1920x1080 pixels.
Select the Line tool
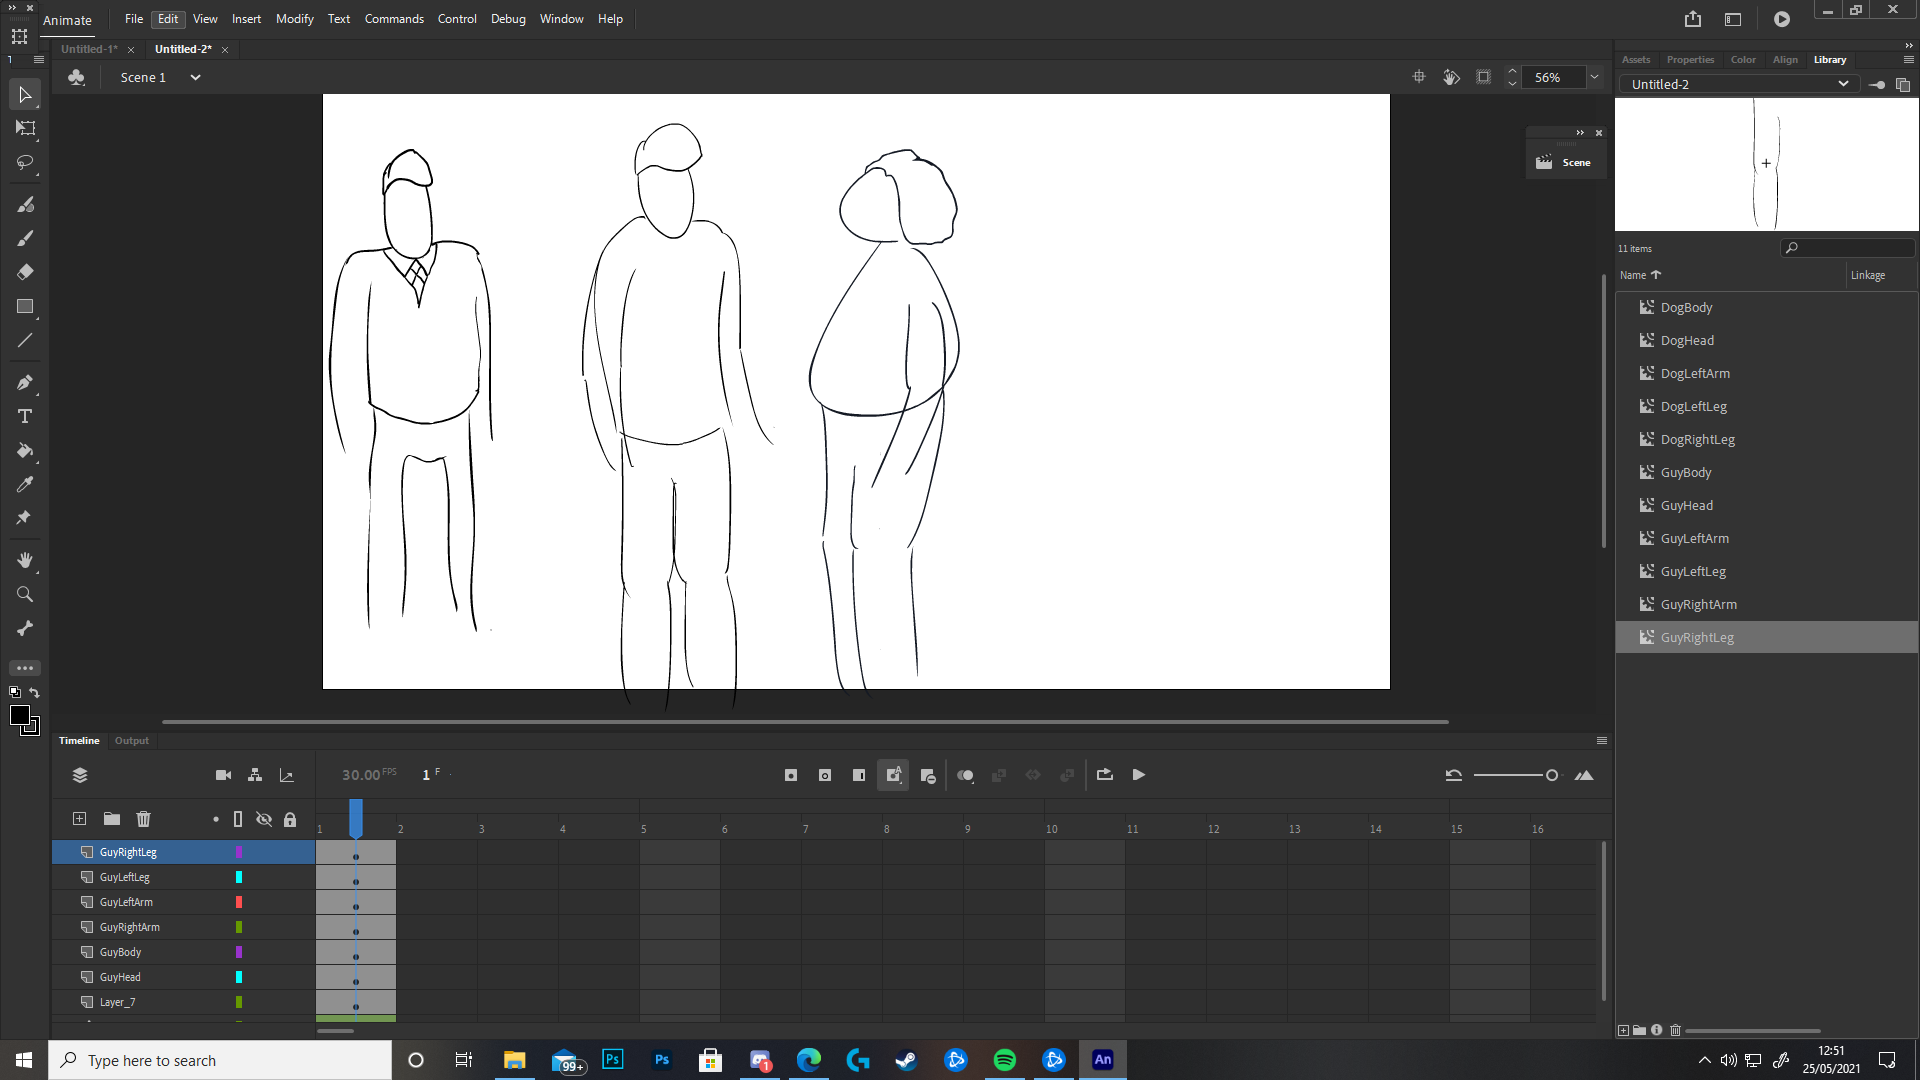pyautogui.click(x=25, y=341)
